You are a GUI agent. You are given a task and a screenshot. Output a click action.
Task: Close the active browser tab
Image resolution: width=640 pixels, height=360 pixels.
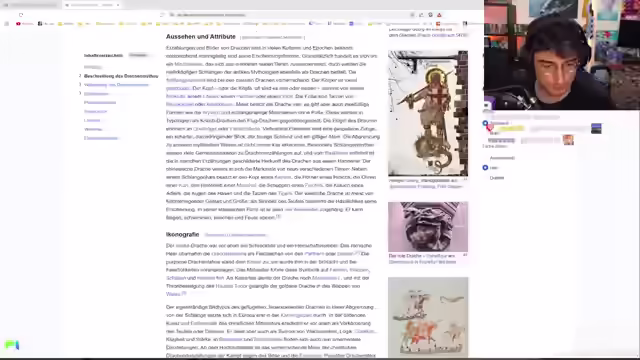point(118,5)
